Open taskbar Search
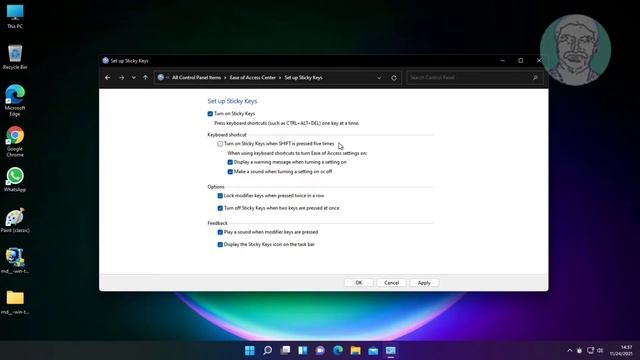640x360 pixels. coord(267,350)
